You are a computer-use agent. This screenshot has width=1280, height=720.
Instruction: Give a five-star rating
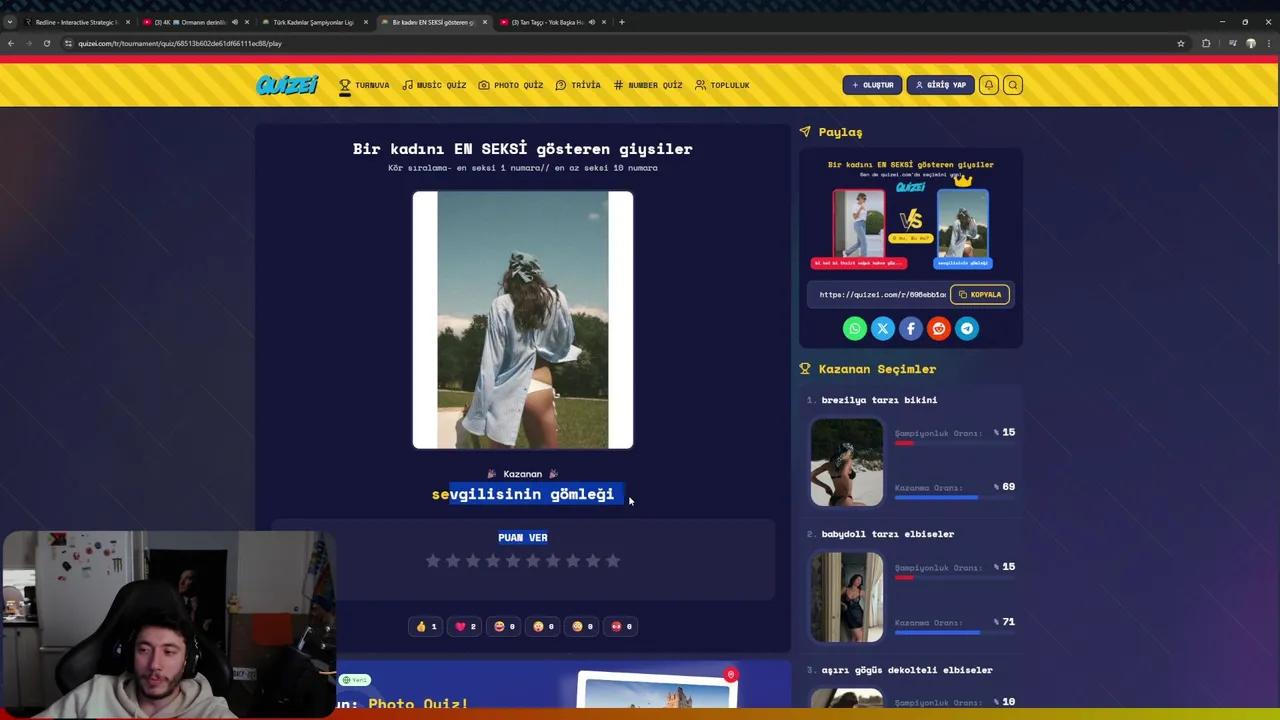click(x=513, y=561)
